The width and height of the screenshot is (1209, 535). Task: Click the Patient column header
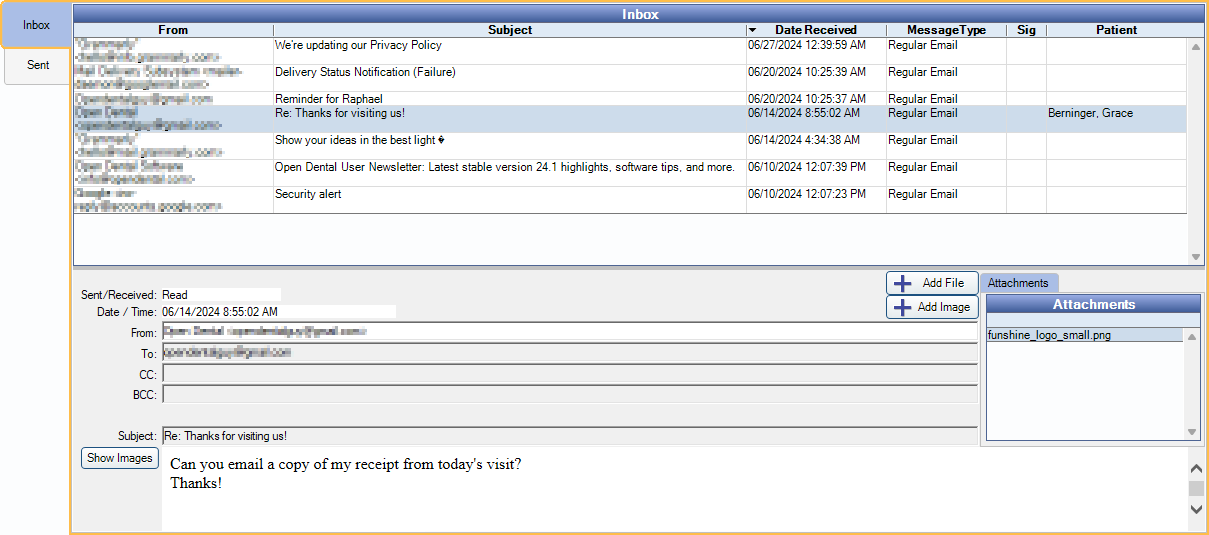(x=1115, y=30)
